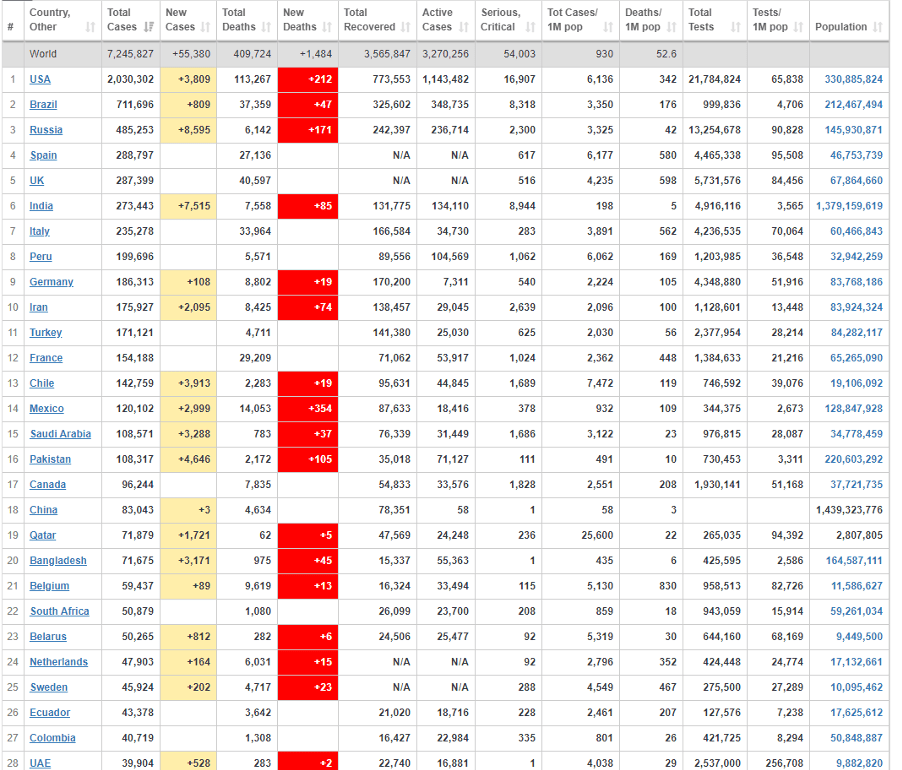
Task: Open the USA country link
Action: tap(40, 79)
